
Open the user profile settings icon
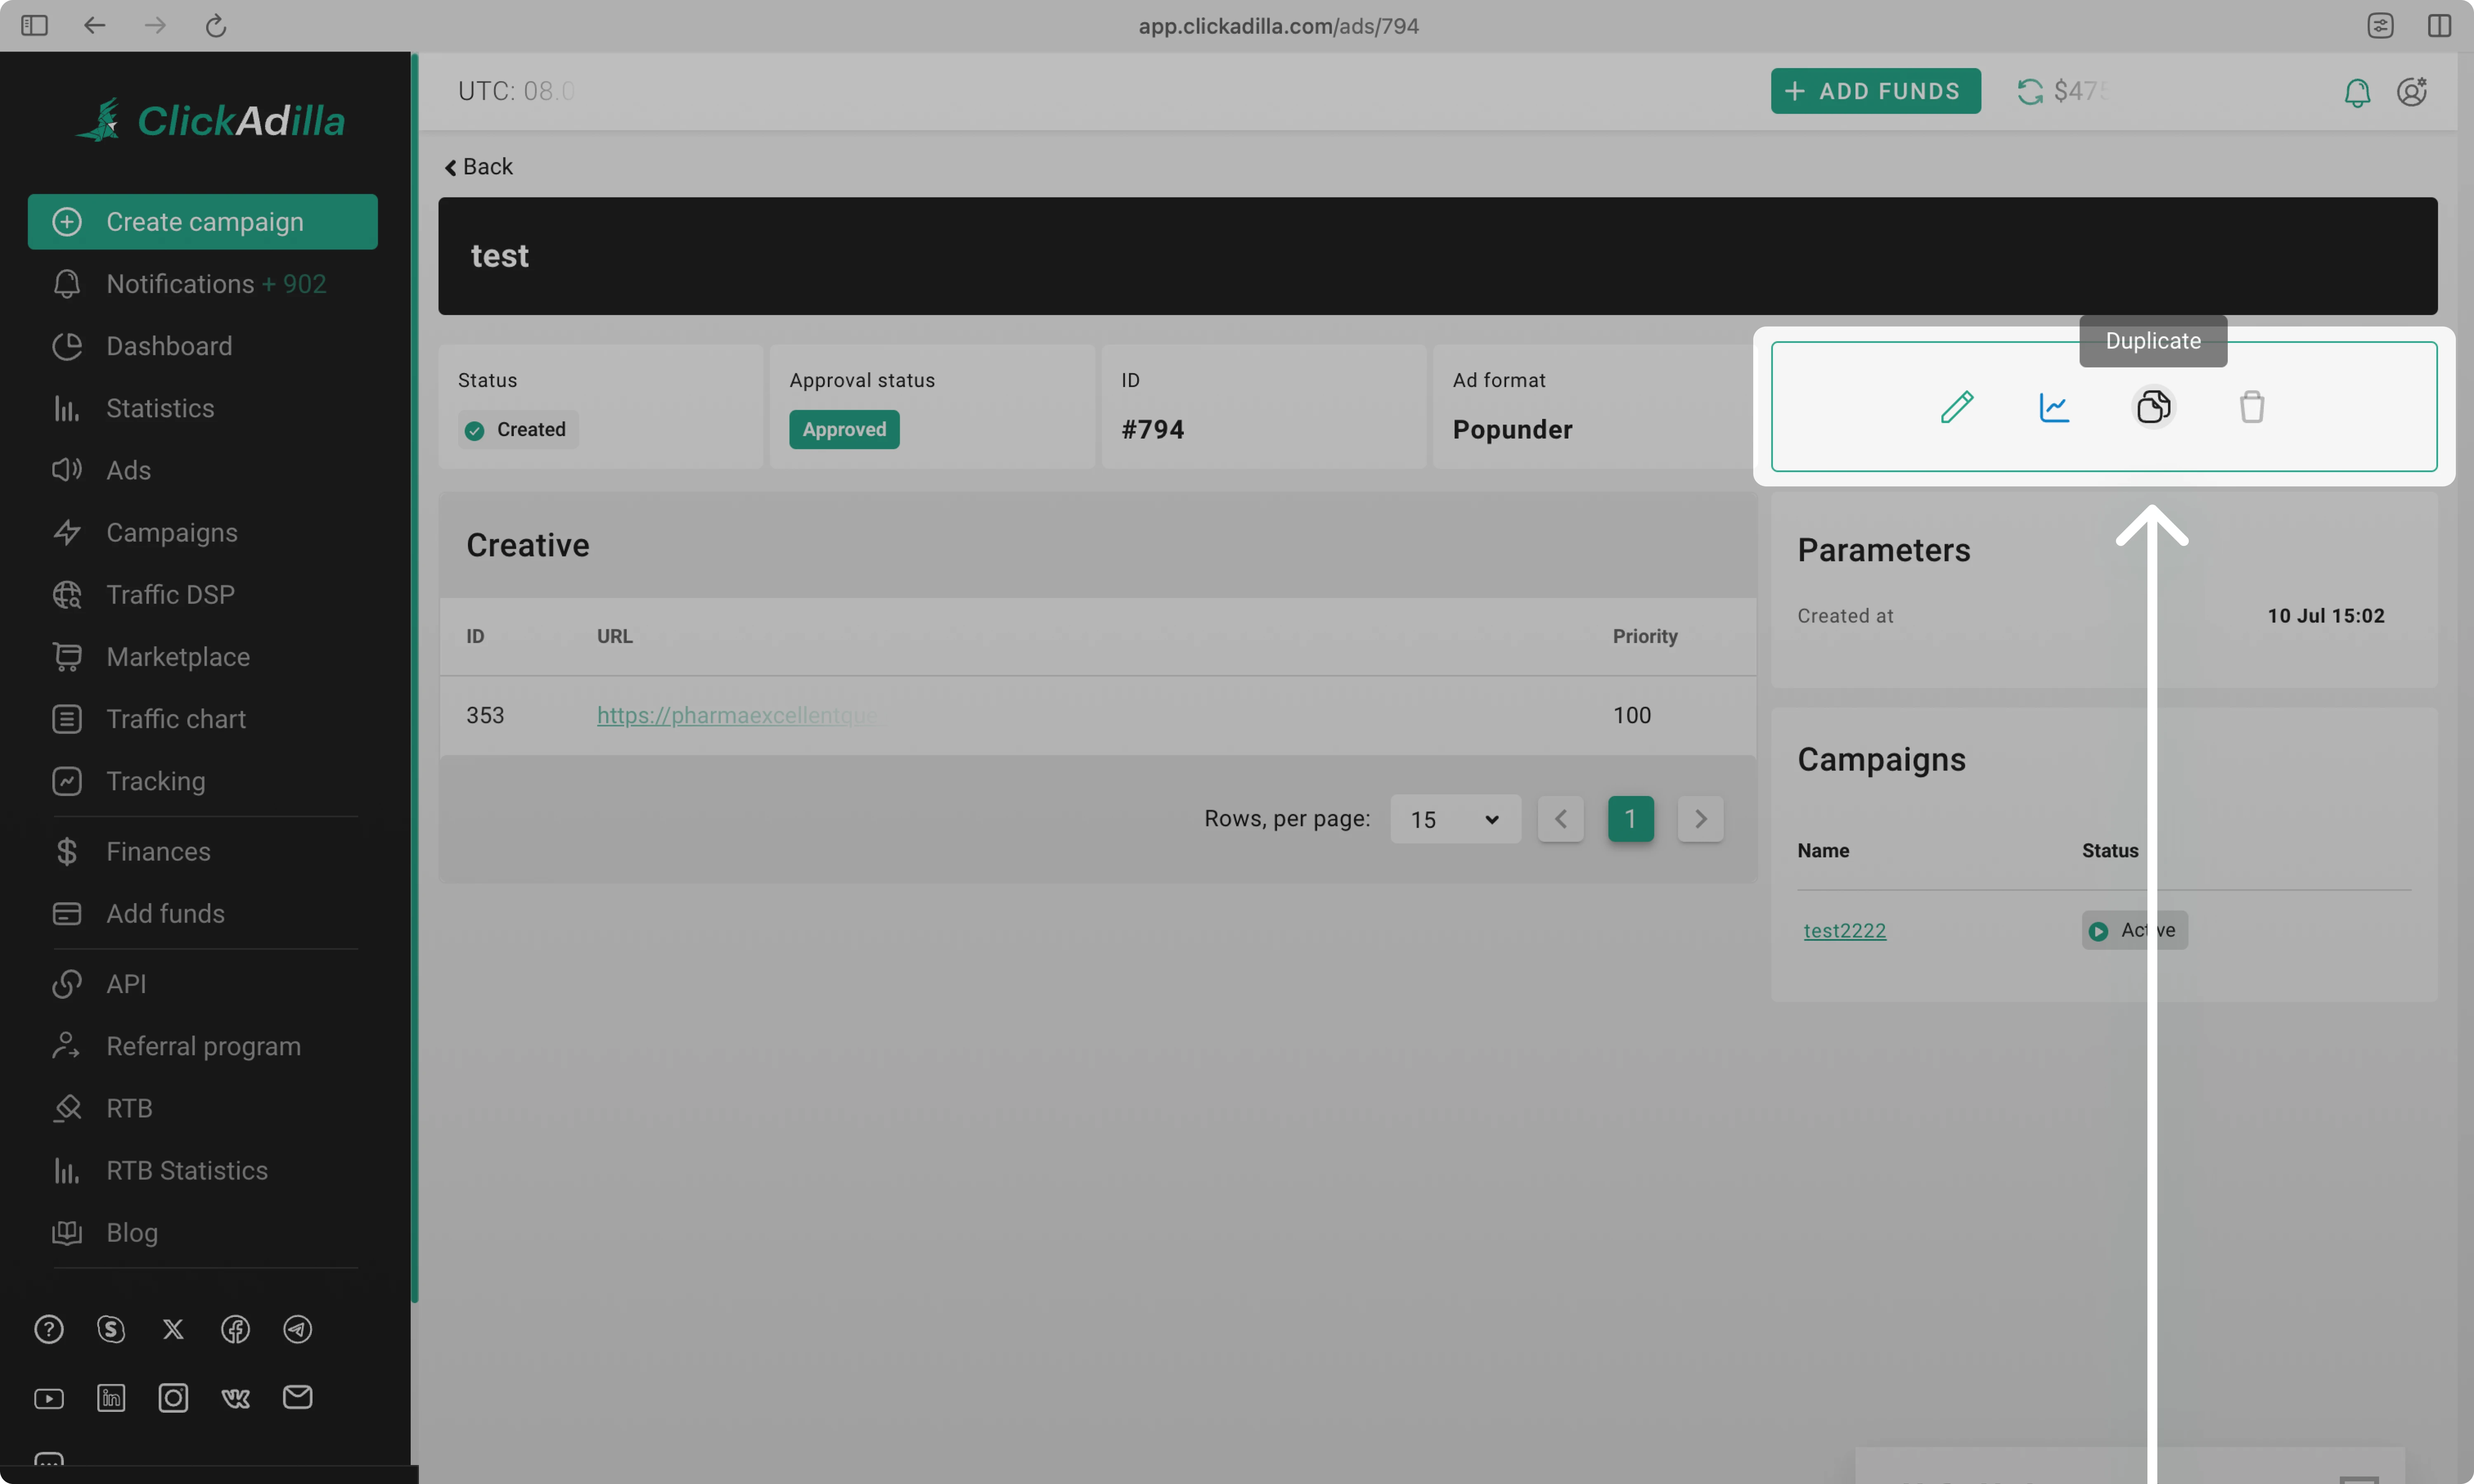pos(2411,92)
